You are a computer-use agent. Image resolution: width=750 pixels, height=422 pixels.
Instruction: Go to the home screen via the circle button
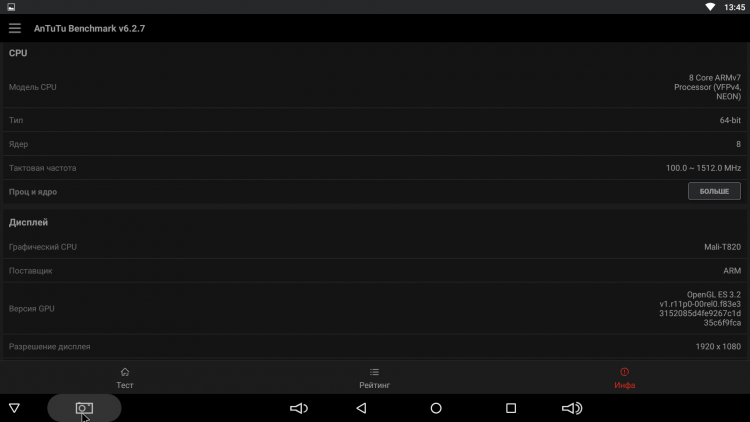tap(436, 408)
